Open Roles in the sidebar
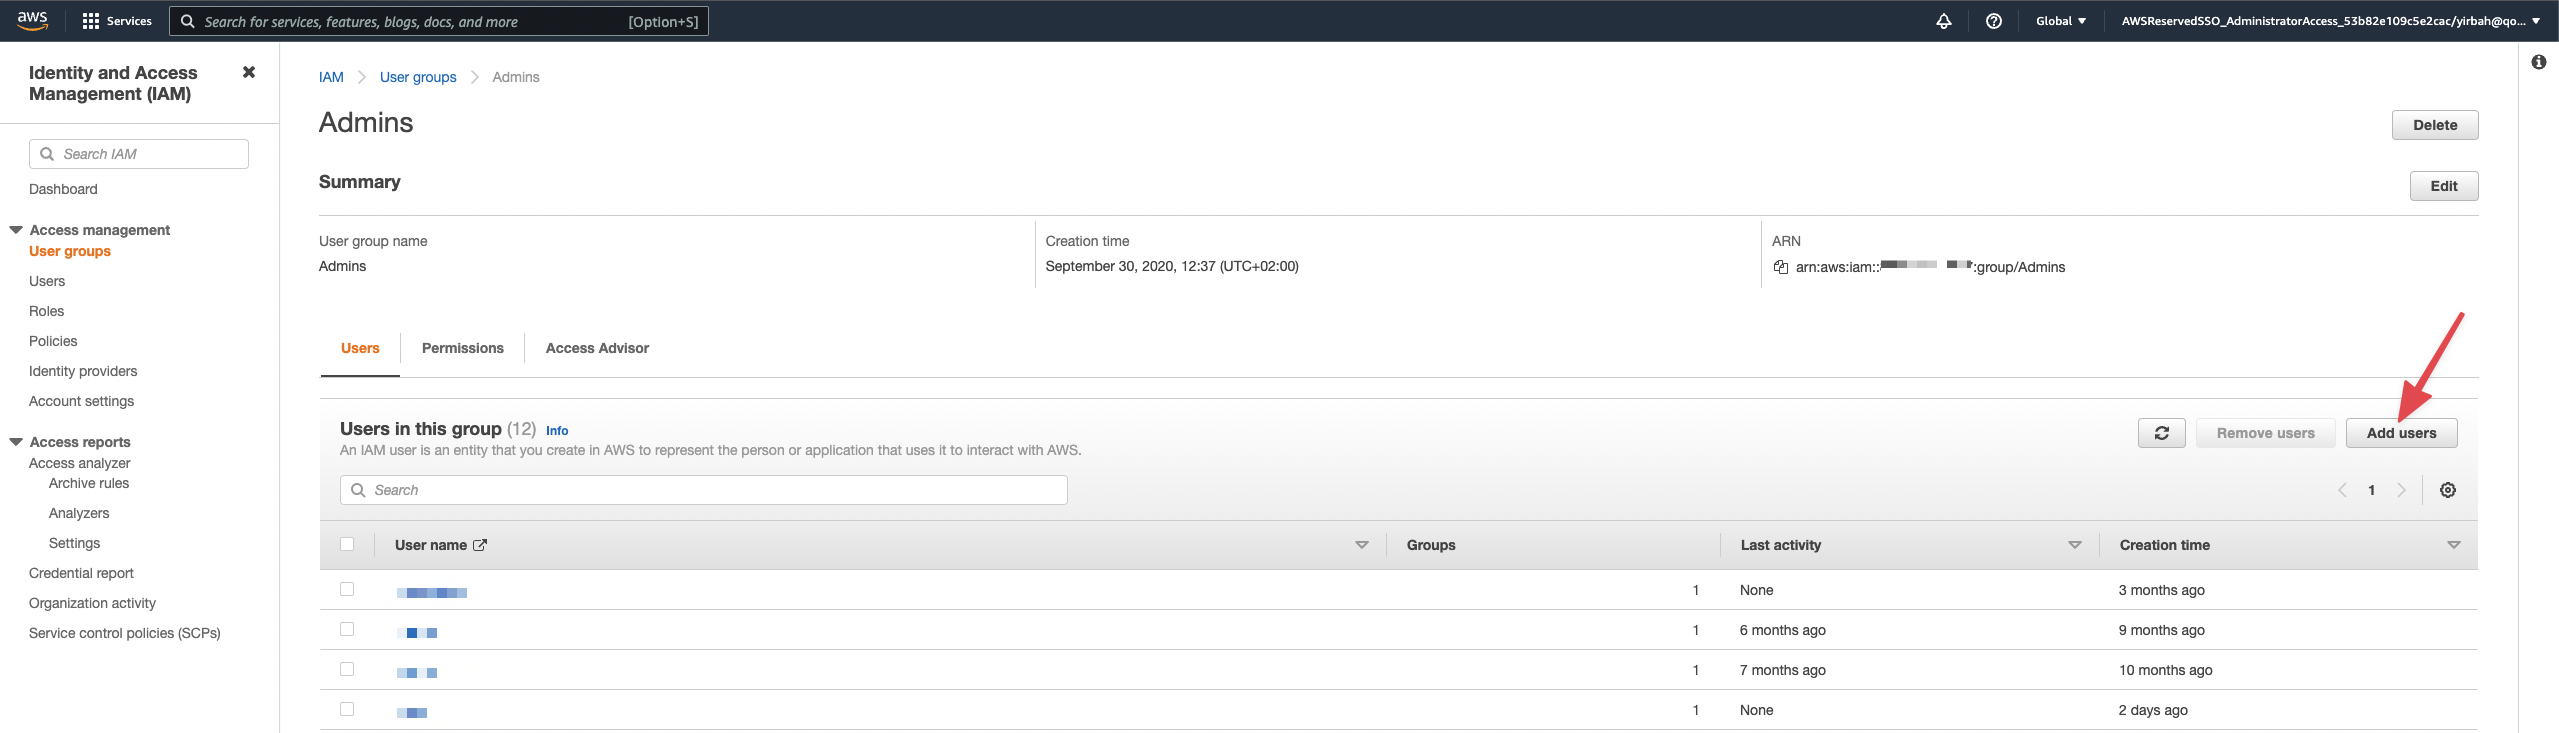The width and height of the screenshot is (2559, 733). click(46, 311)
